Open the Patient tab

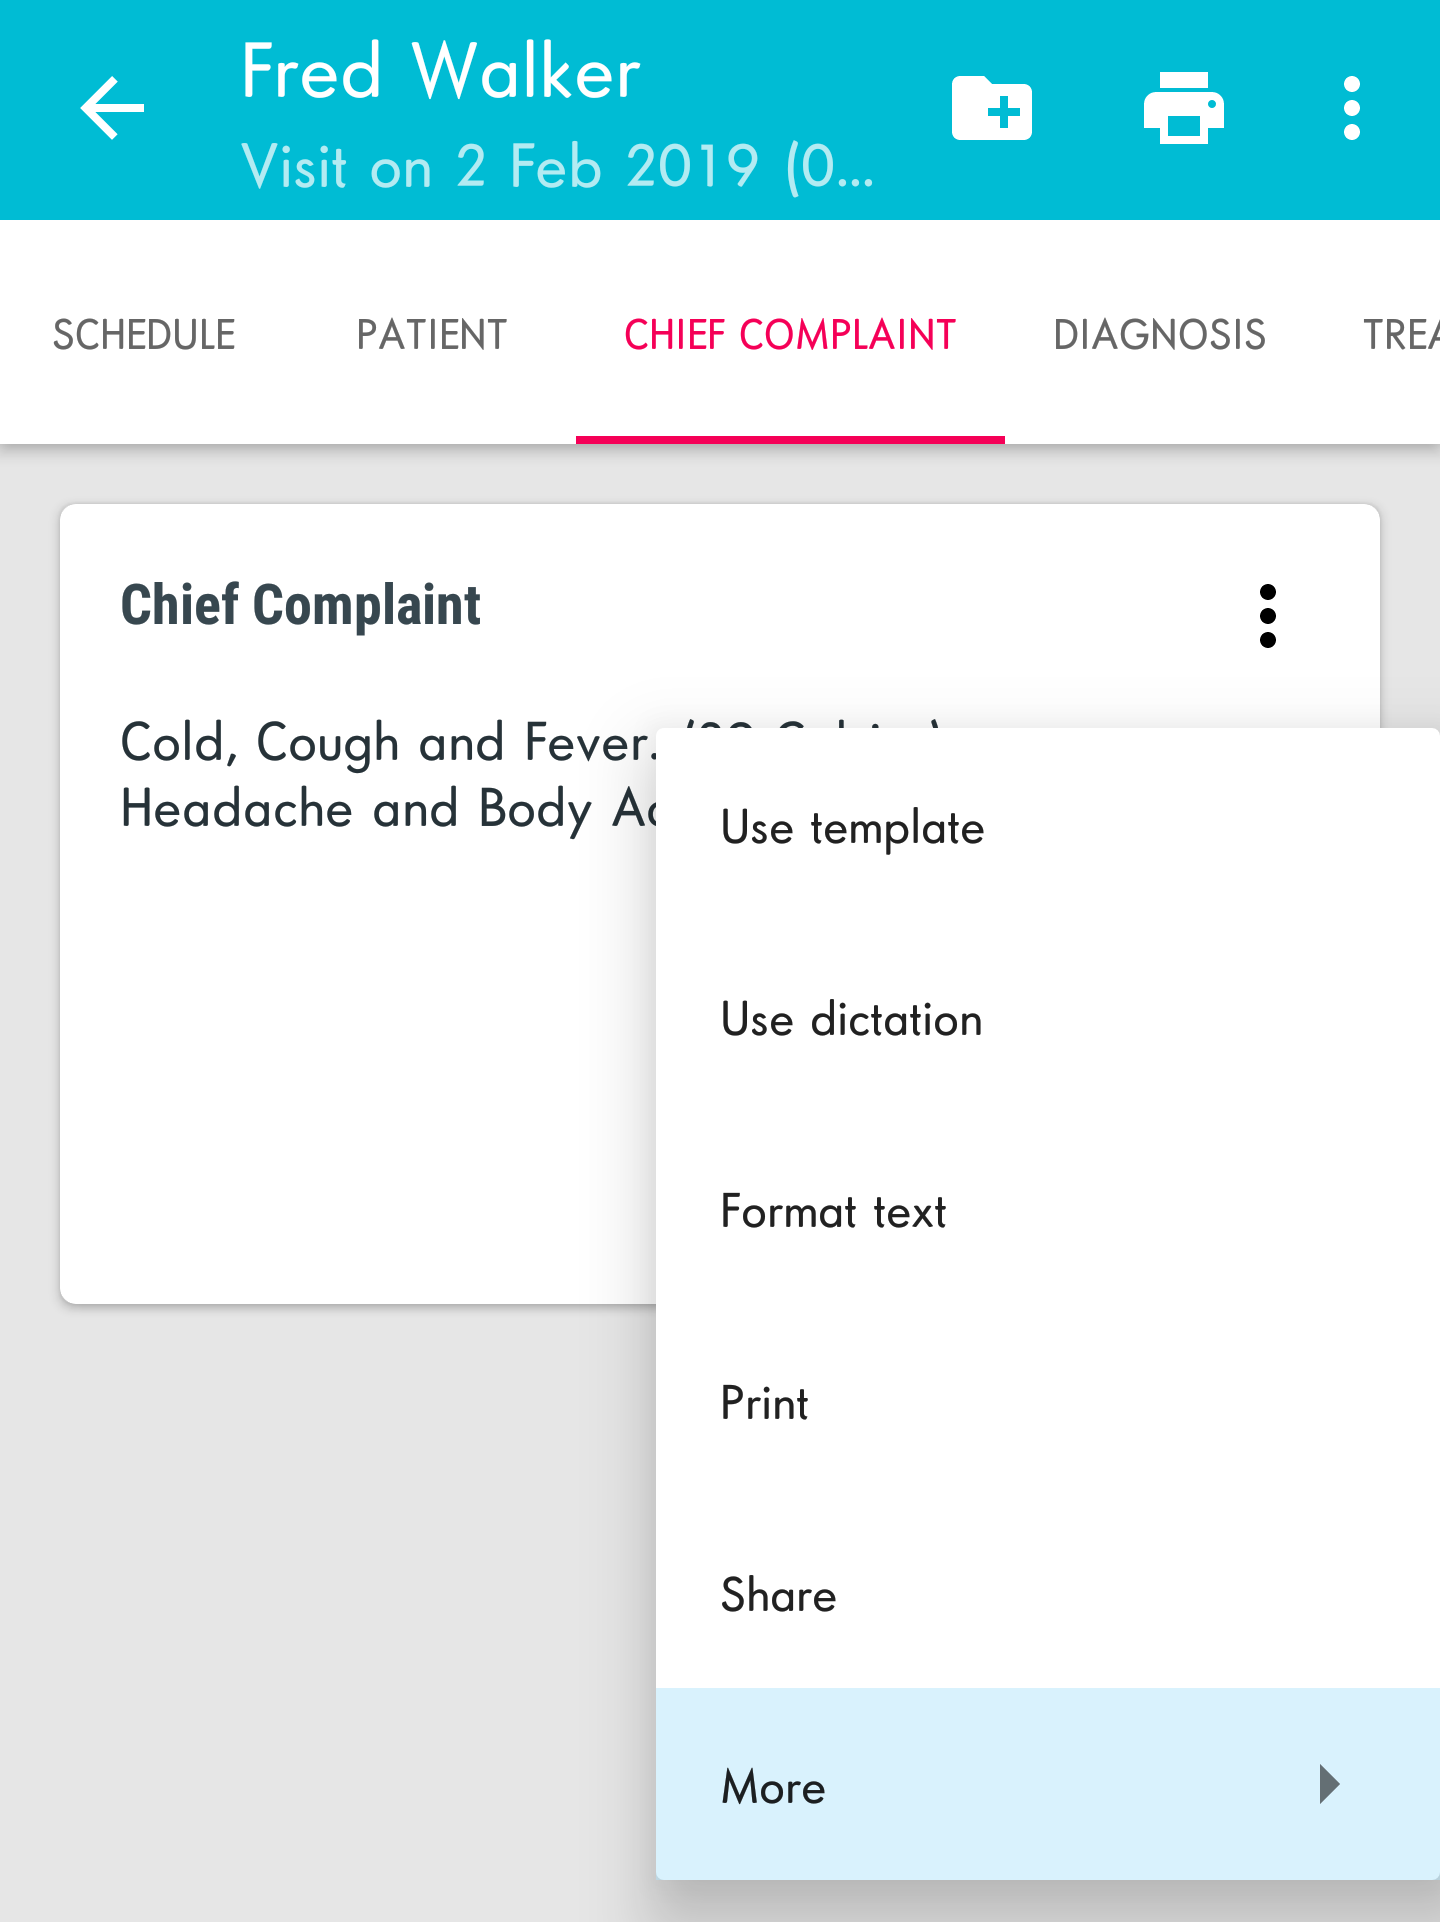432,334
